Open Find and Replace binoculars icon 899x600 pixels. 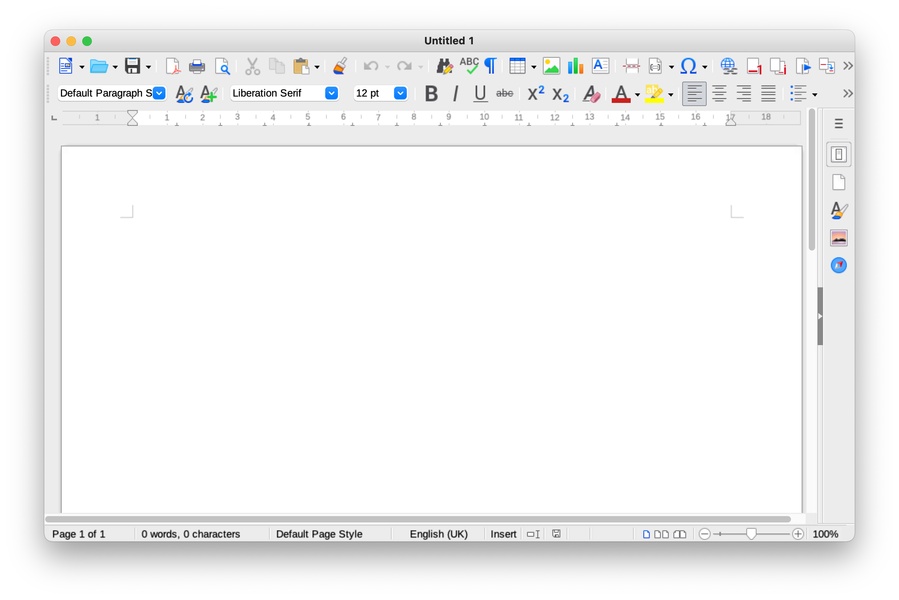pyautogui.click(x=444, y=67)
